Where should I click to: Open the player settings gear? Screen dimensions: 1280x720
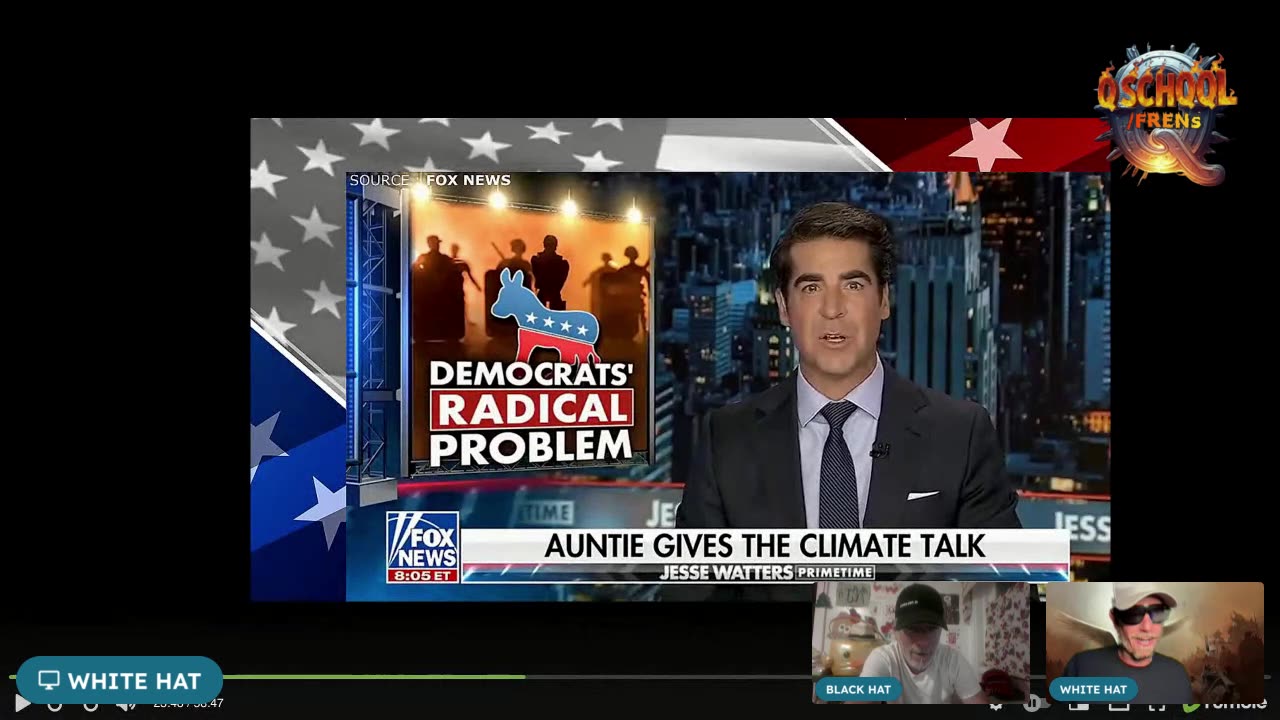pyautogui.click(x=996, y=705)
